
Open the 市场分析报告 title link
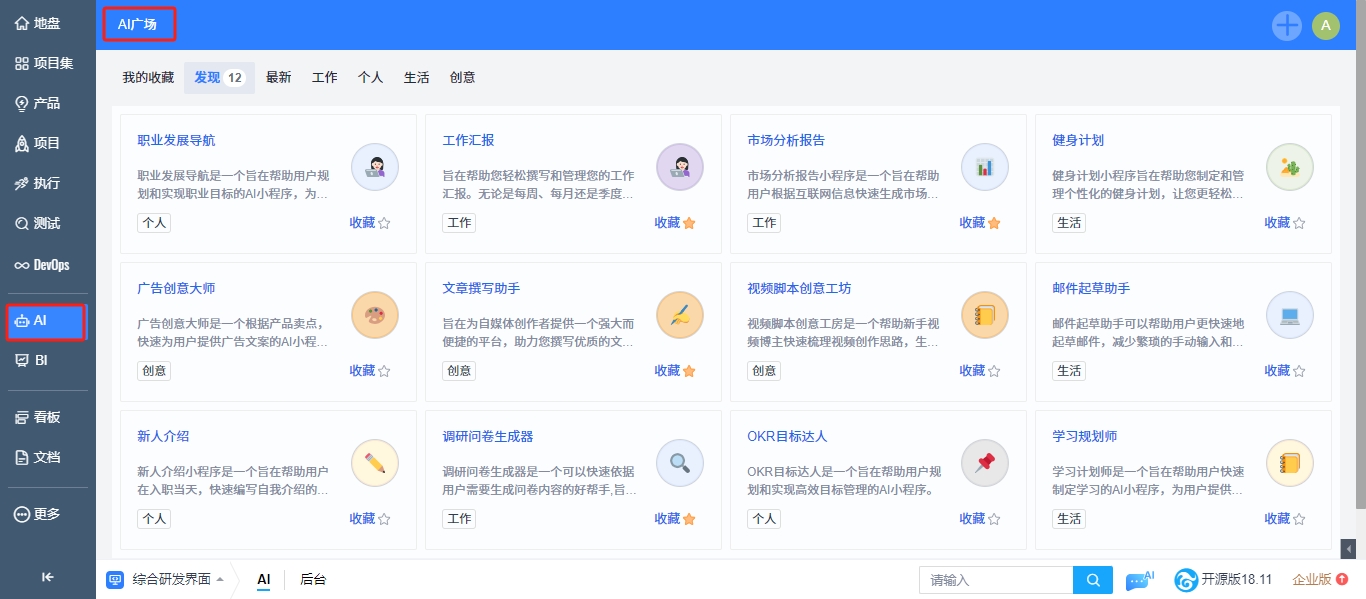(x=786, y=140)
